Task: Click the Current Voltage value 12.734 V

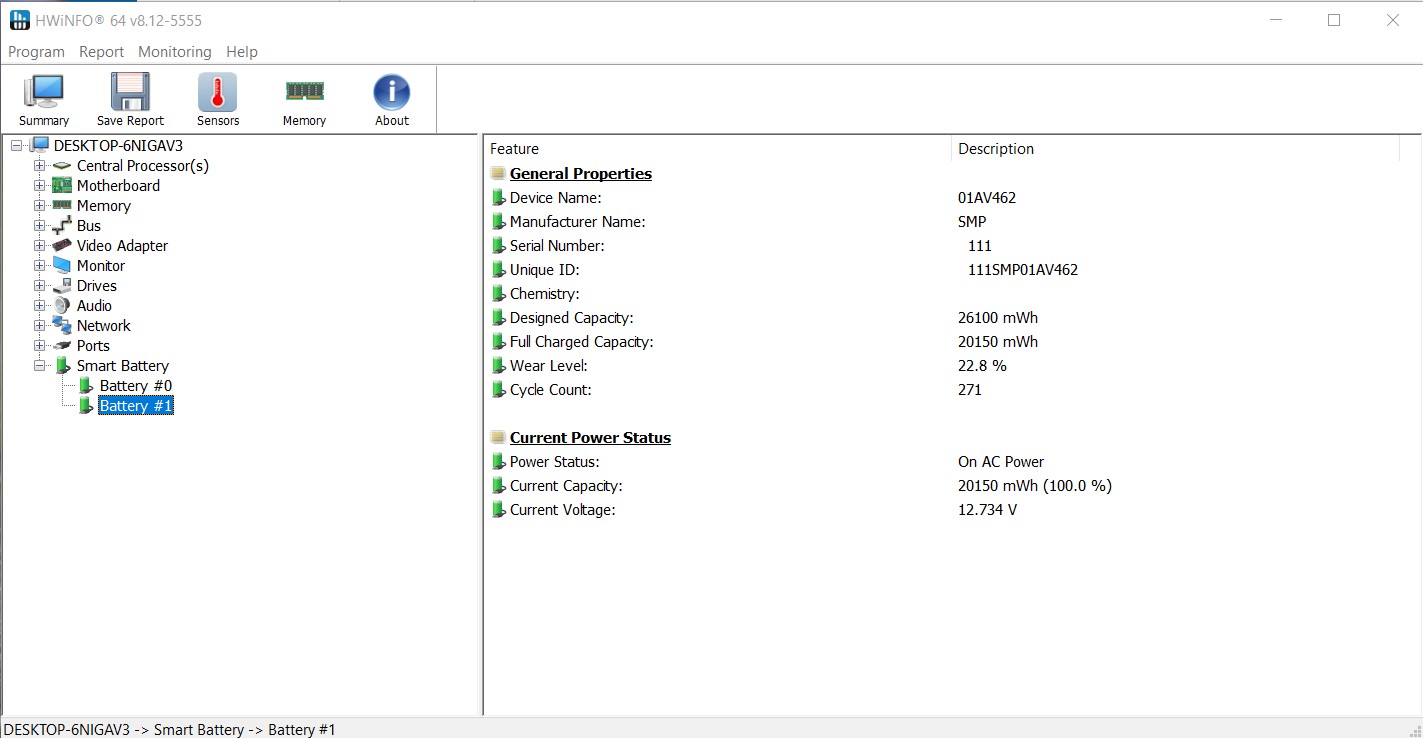Action: click(x=987, y=510)
